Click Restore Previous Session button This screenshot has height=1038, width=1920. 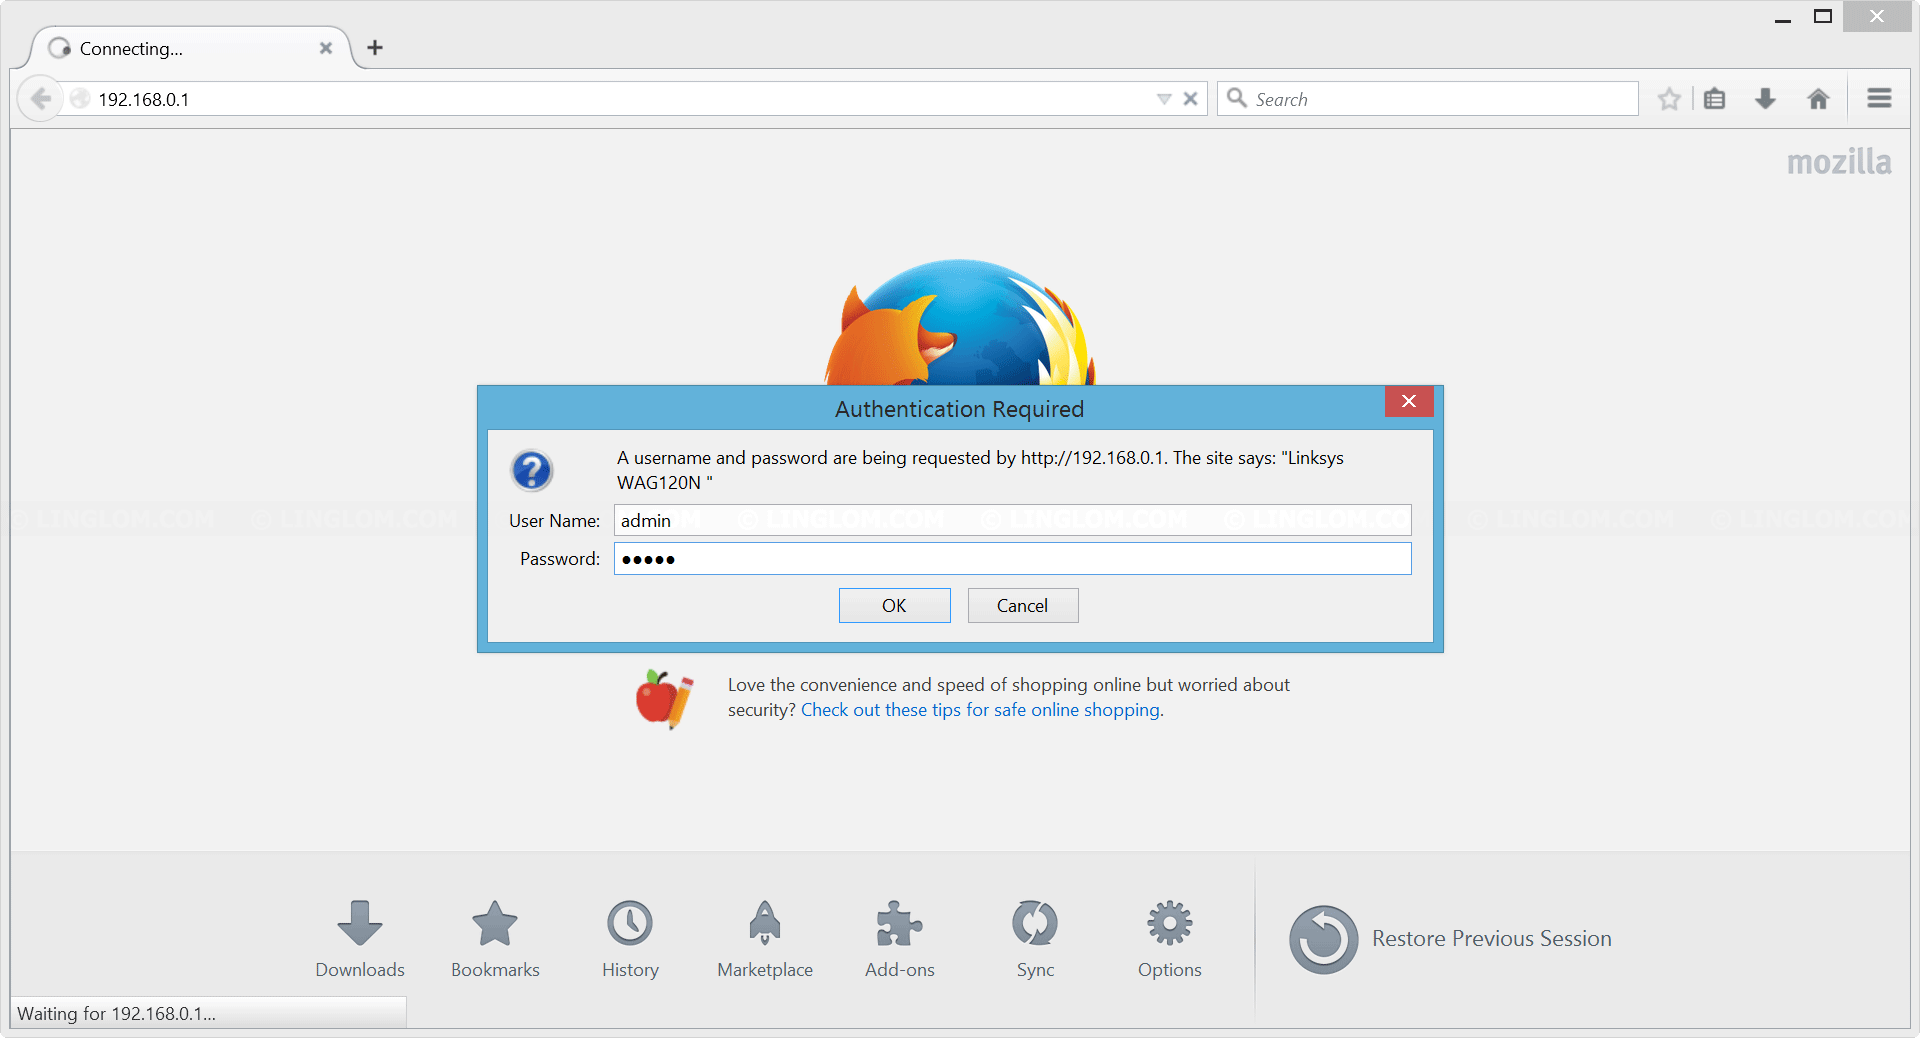tap(1450, 939)
